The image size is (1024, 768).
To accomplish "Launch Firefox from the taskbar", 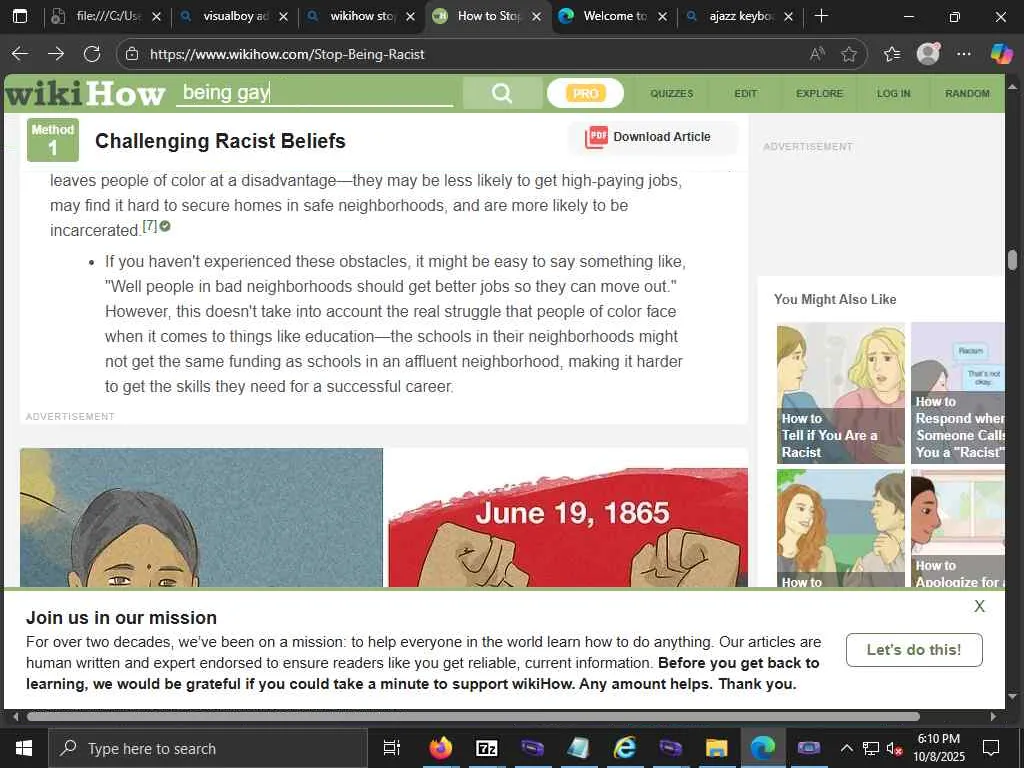I will point(441,748).
